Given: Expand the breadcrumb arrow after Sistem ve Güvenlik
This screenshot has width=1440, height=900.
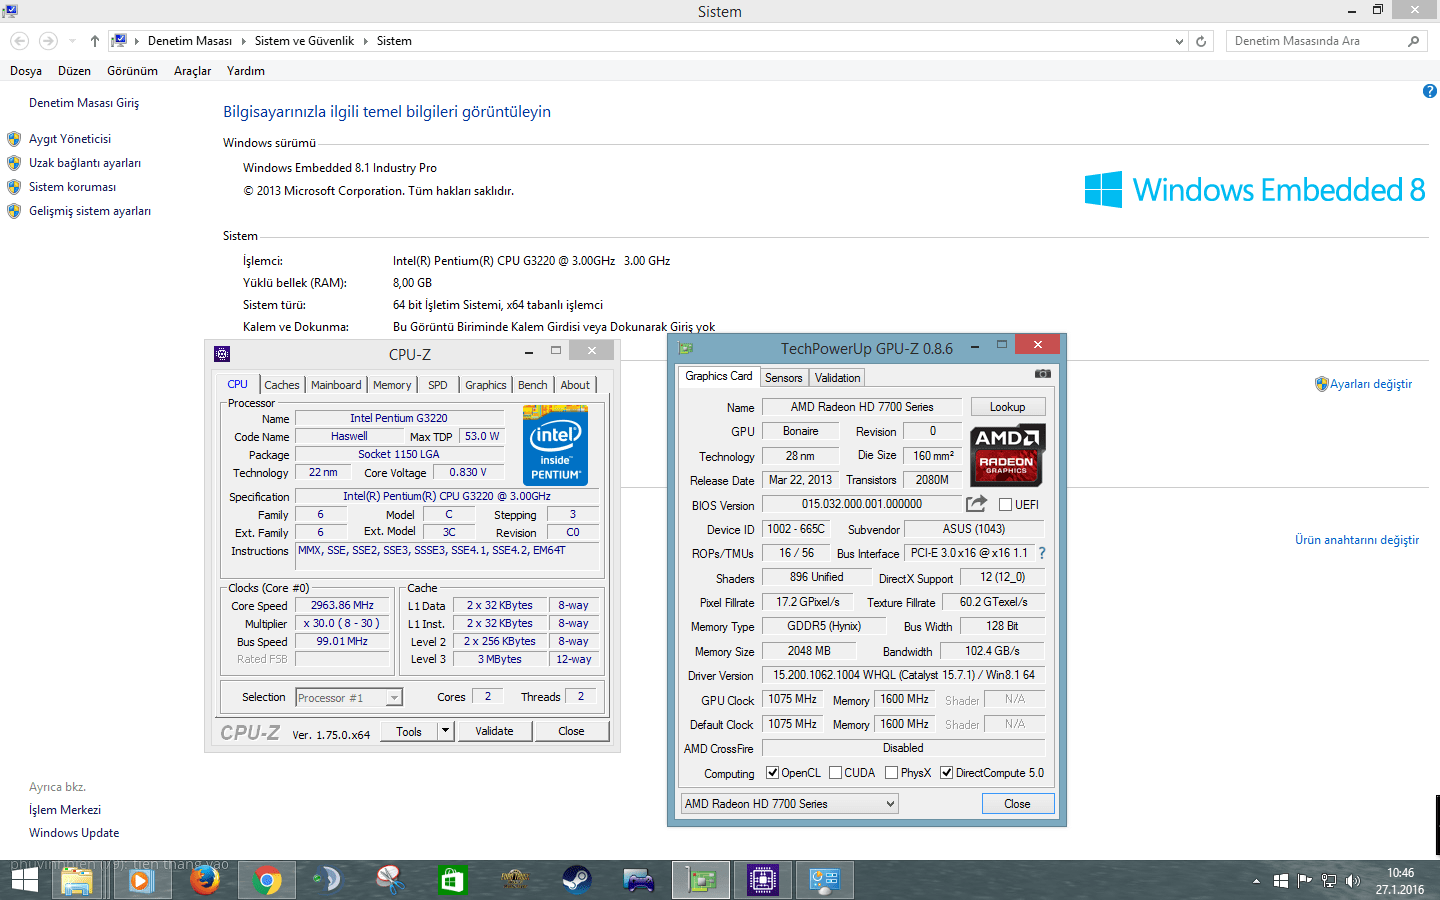Looking at the screenshot, I should 365,41.
